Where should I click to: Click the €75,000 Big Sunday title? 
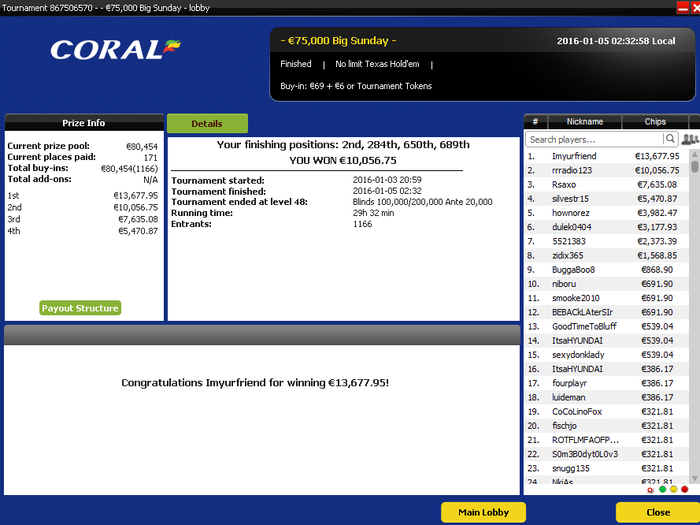coord(338,41)
